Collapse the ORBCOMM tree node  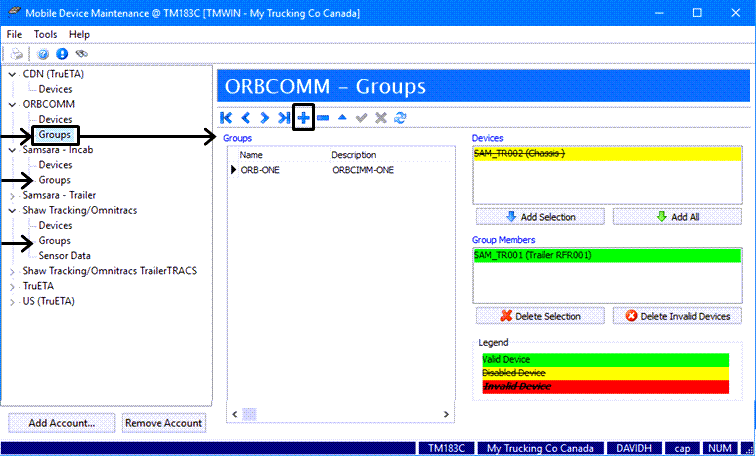pos(12,104)
